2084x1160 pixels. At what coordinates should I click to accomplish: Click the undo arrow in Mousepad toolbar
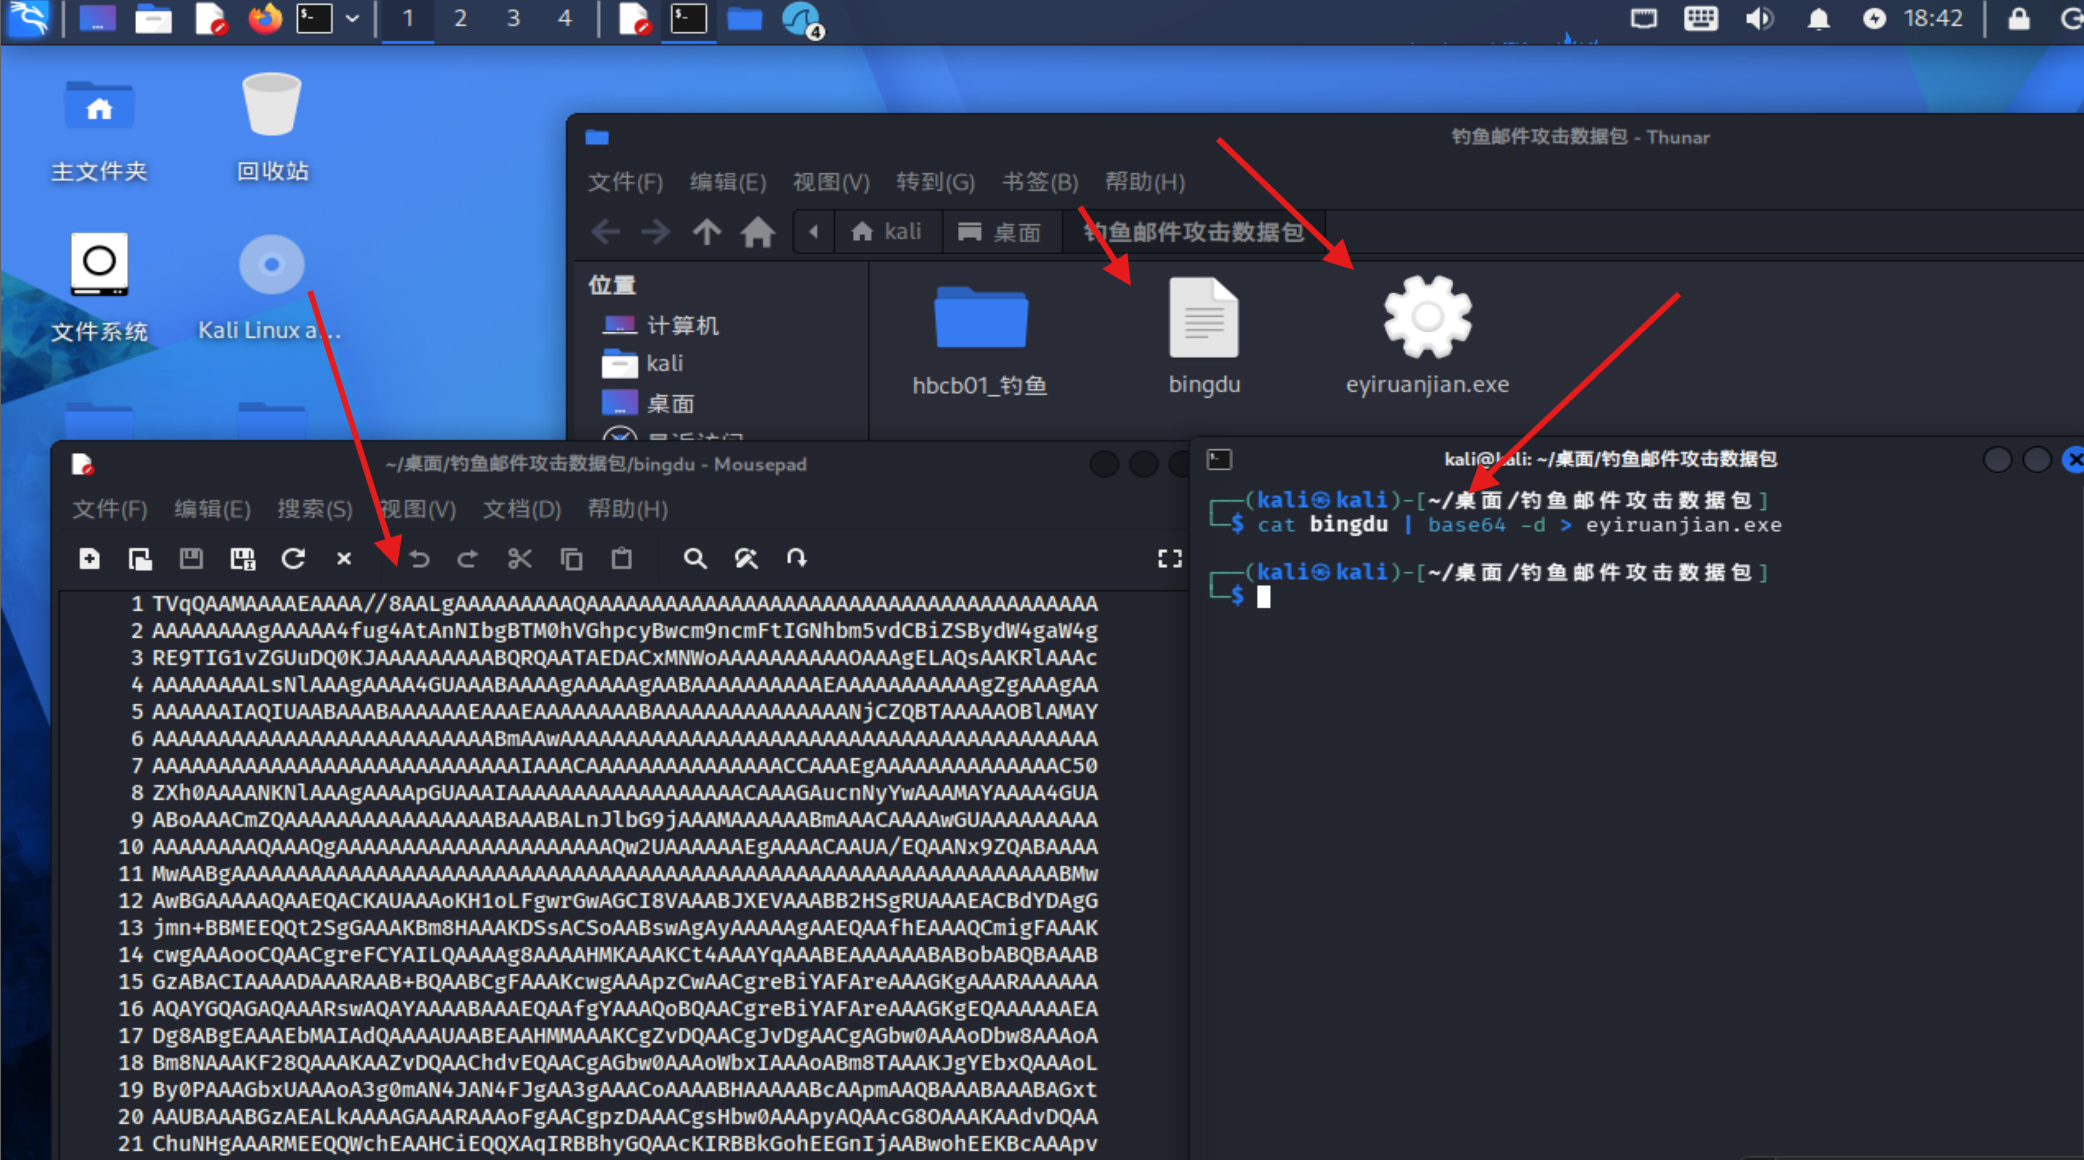[x=420, y=558]
